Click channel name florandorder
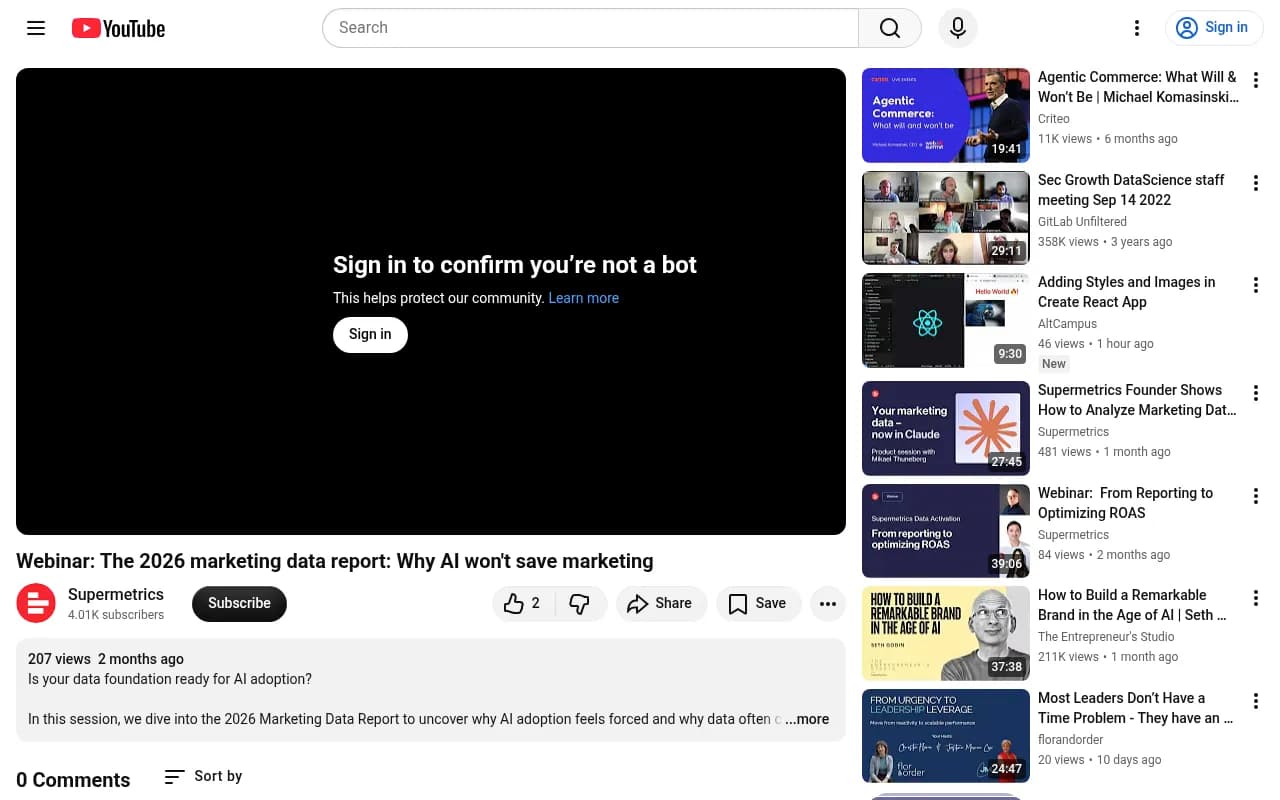Screen dimensions: 1280x800 pyautogui.click(x=1071, y=740)
